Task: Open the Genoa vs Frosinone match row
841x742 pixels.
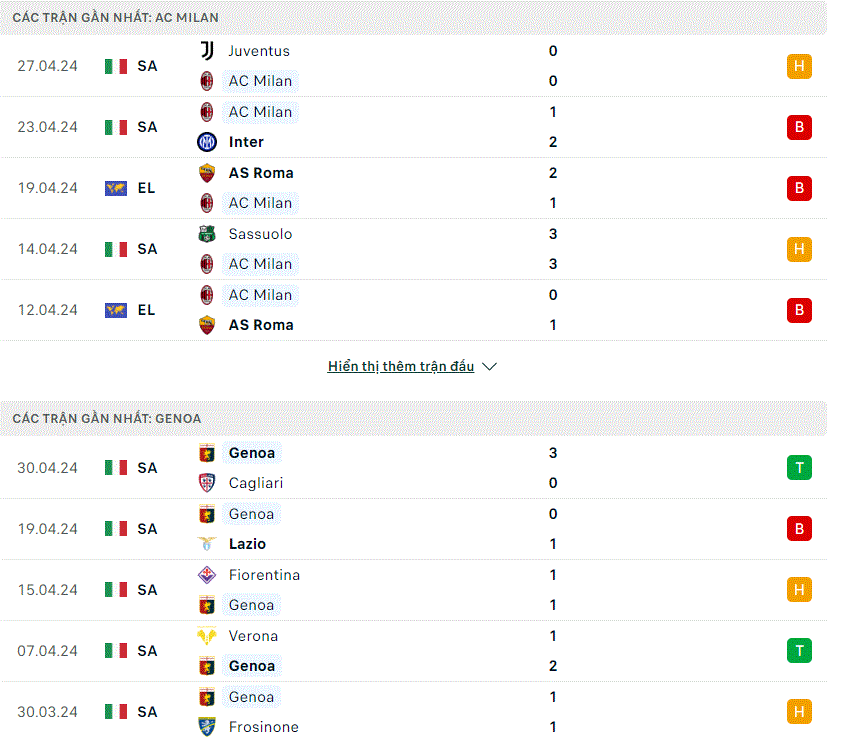Action: 414,712
